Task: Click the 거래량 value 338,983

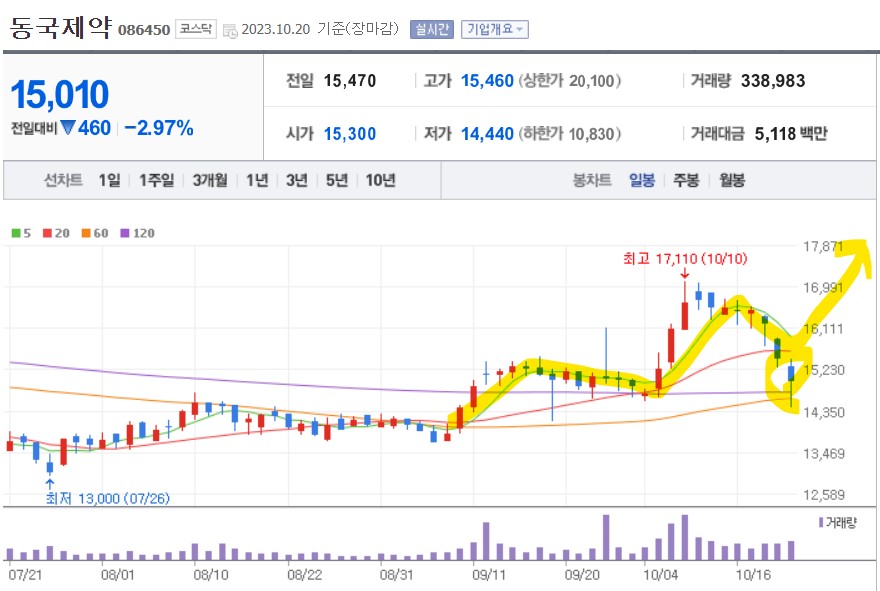Action: tap(773, 81)
